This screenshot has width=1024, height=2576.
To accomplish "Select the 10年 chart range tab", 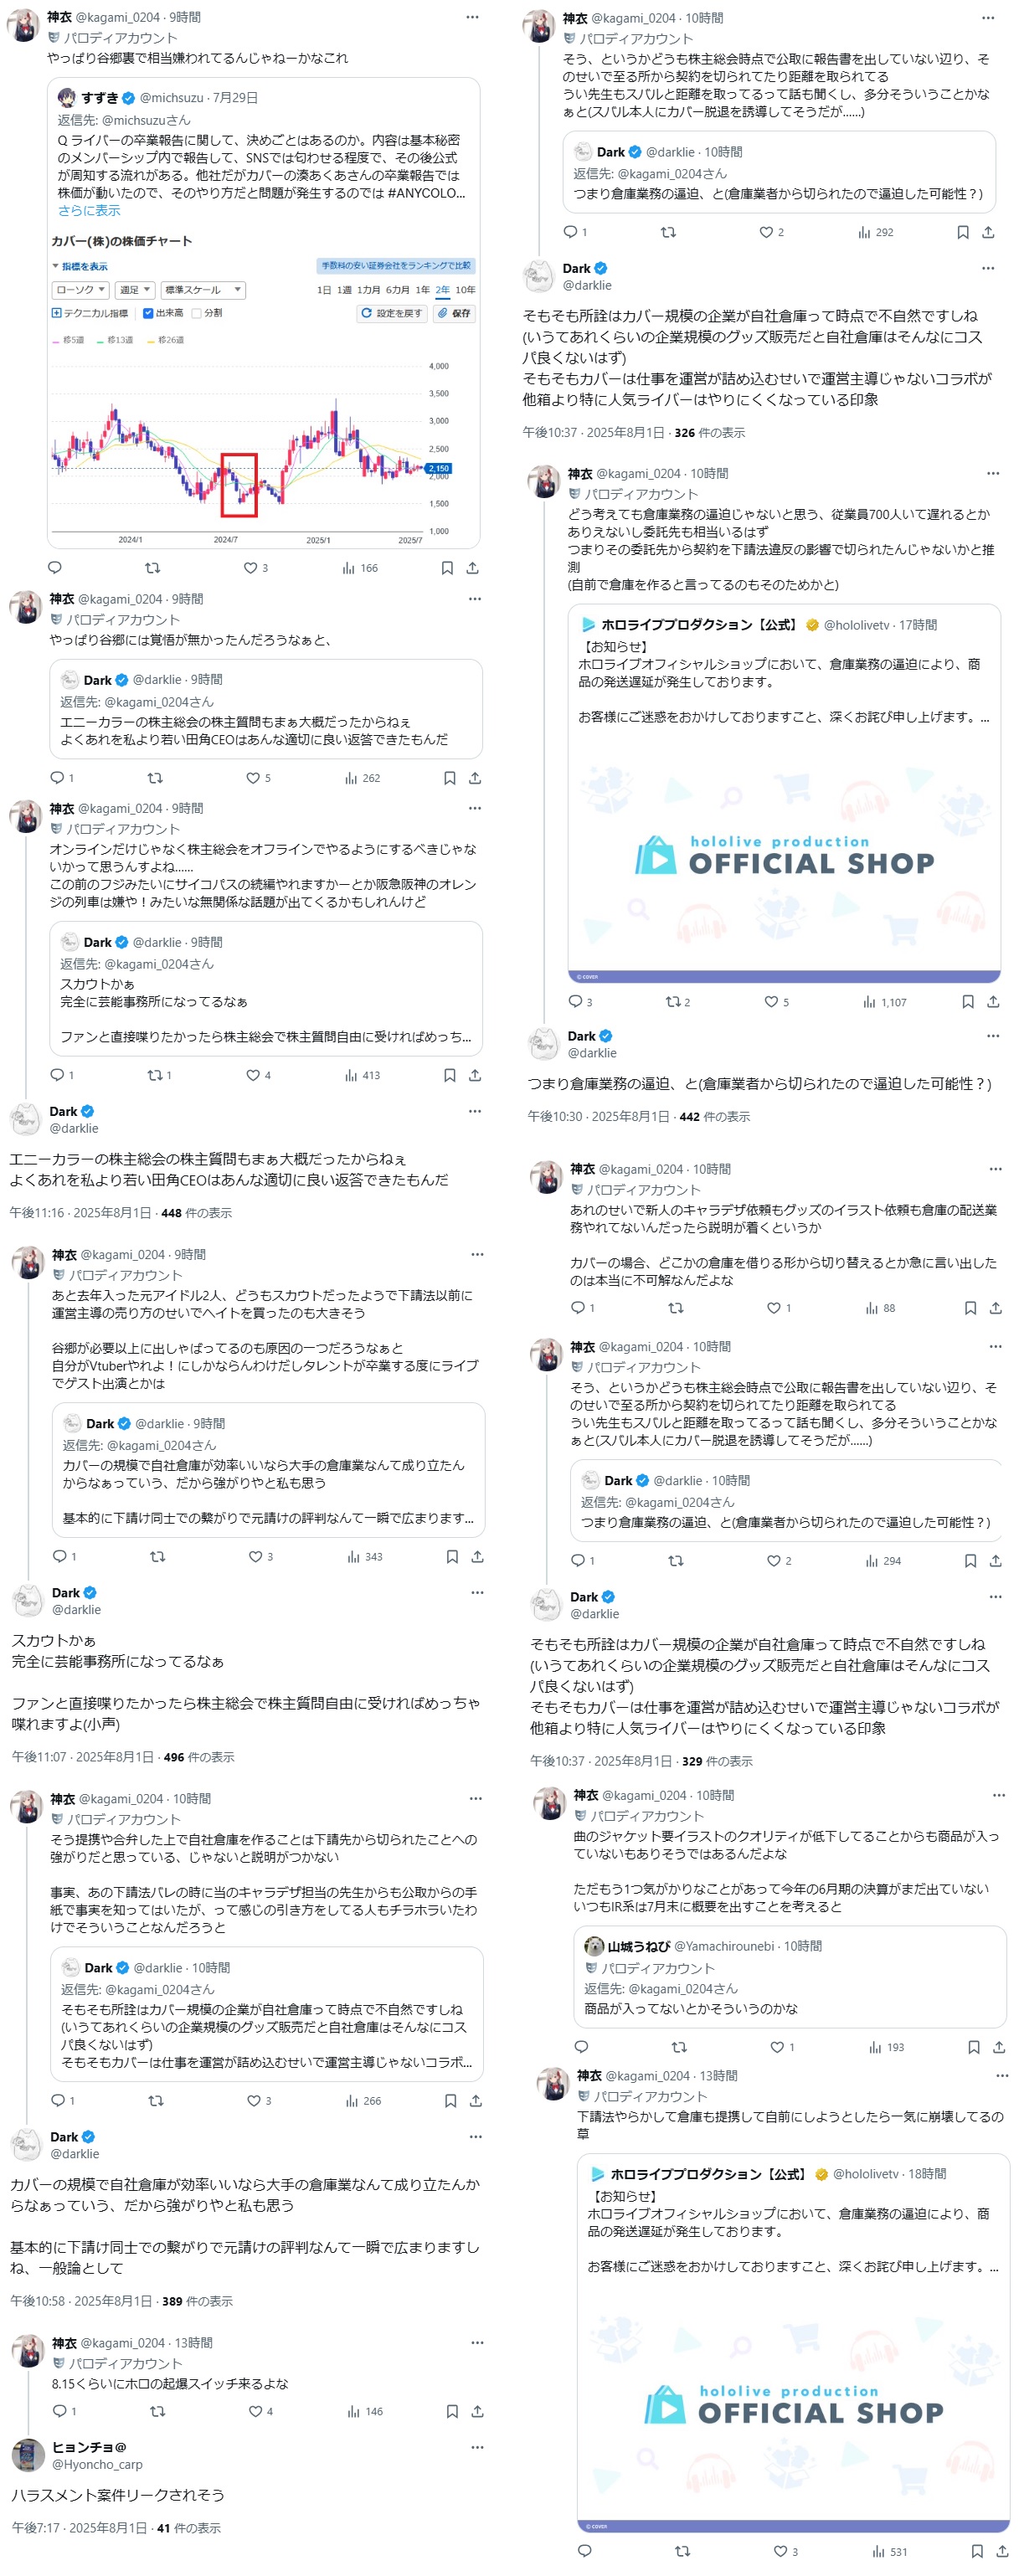I will click(465, 290).
